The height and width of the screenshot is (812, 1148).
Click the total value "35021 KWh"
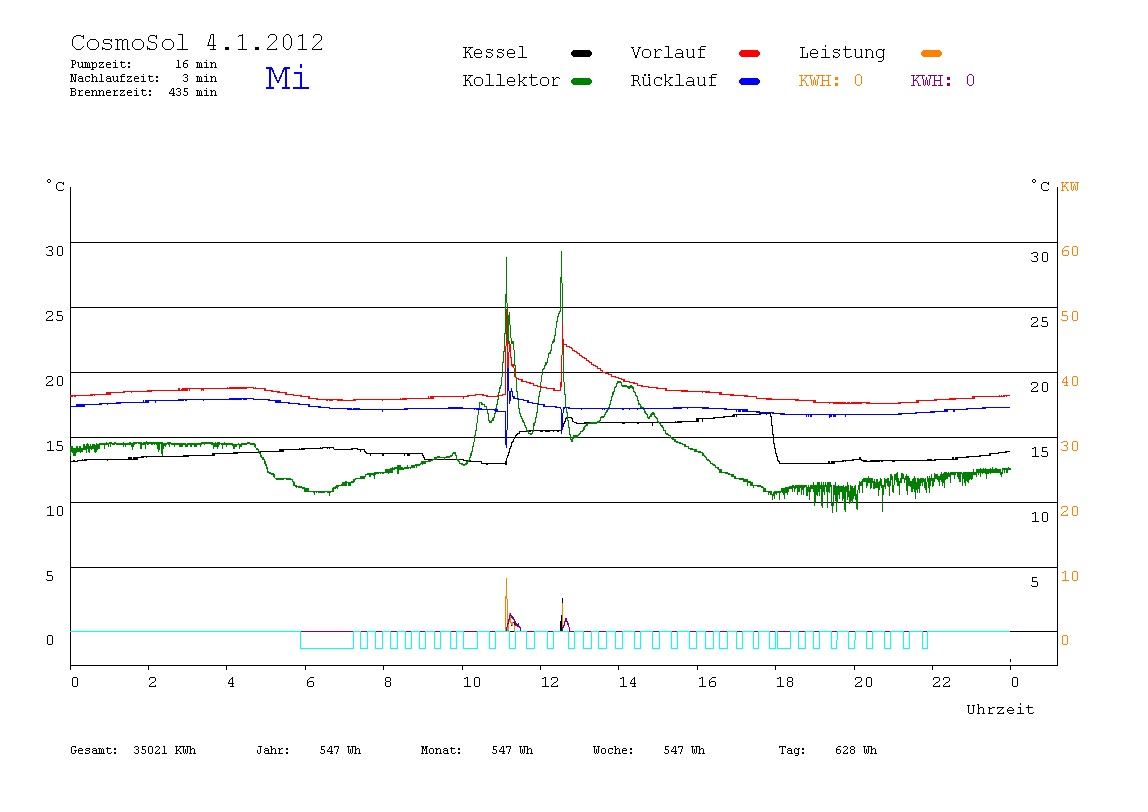pos(165,750)
